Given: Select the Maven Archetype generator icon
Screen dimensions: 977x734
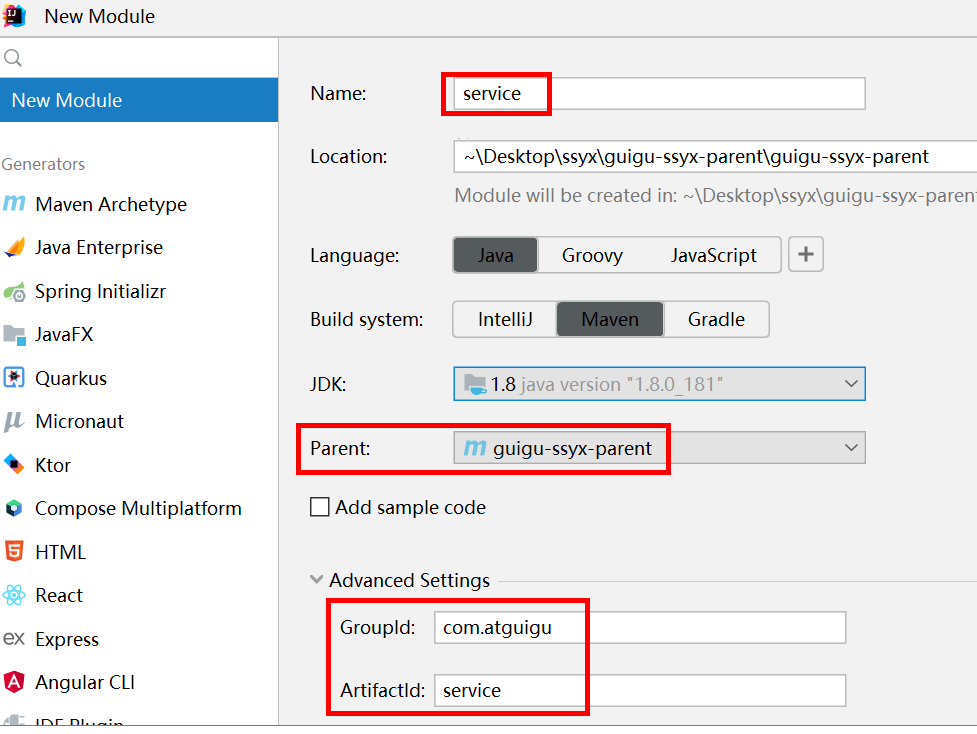Looking at the screenshot, I should [14, 204].
